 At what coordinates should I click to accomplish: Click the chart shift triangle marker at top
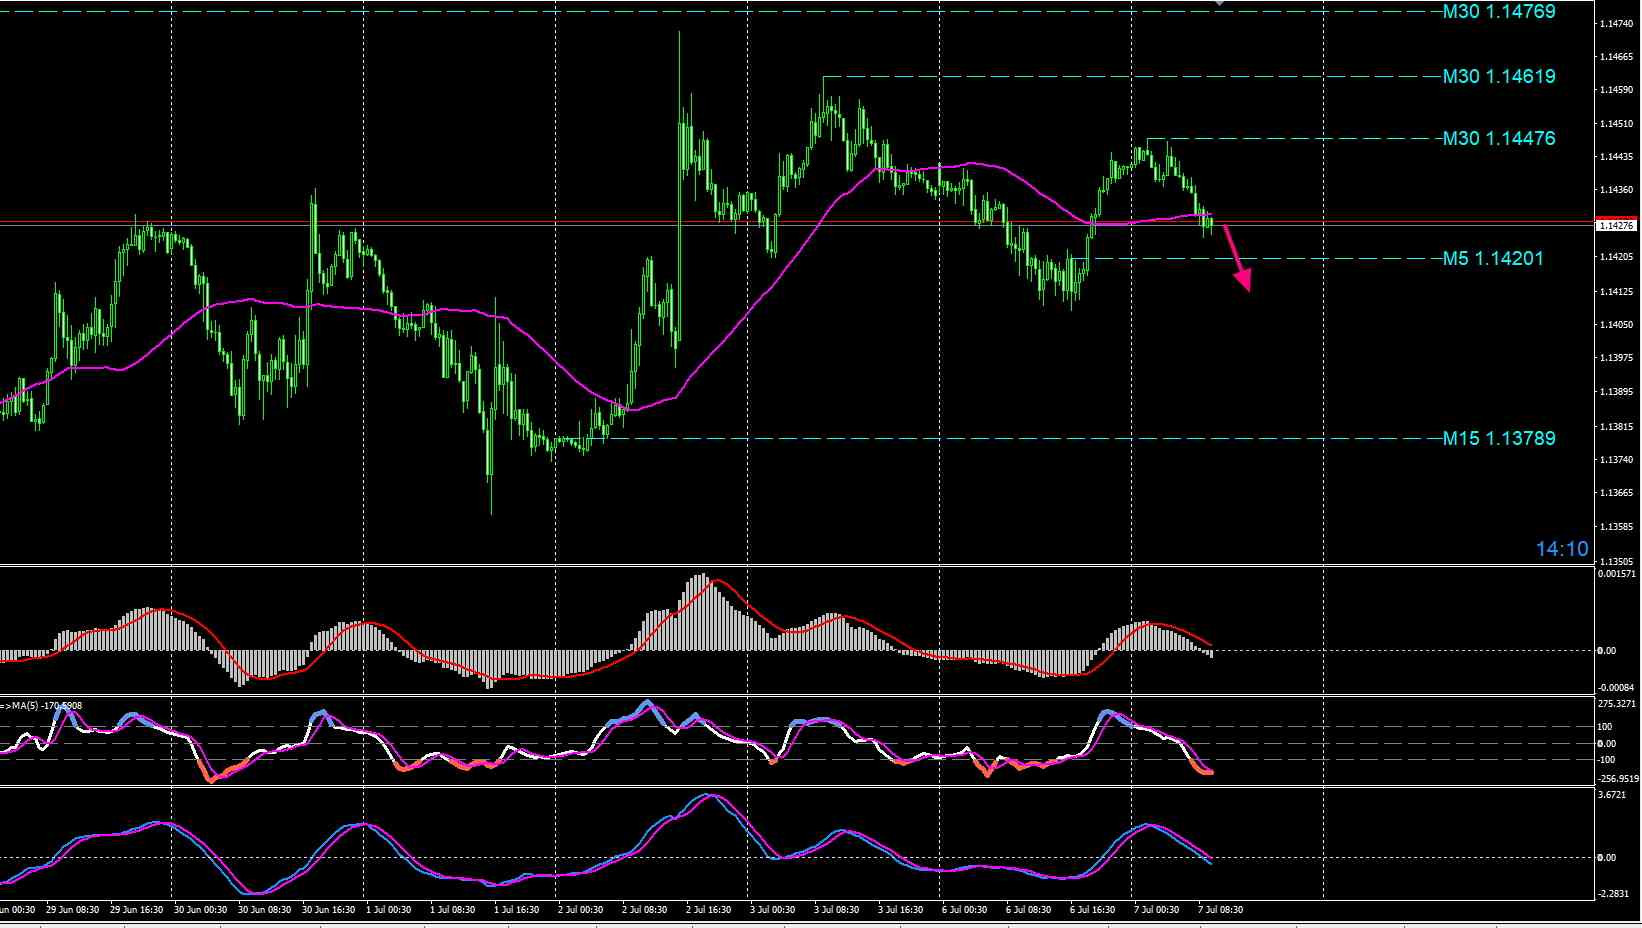(x=1218, y=3)
